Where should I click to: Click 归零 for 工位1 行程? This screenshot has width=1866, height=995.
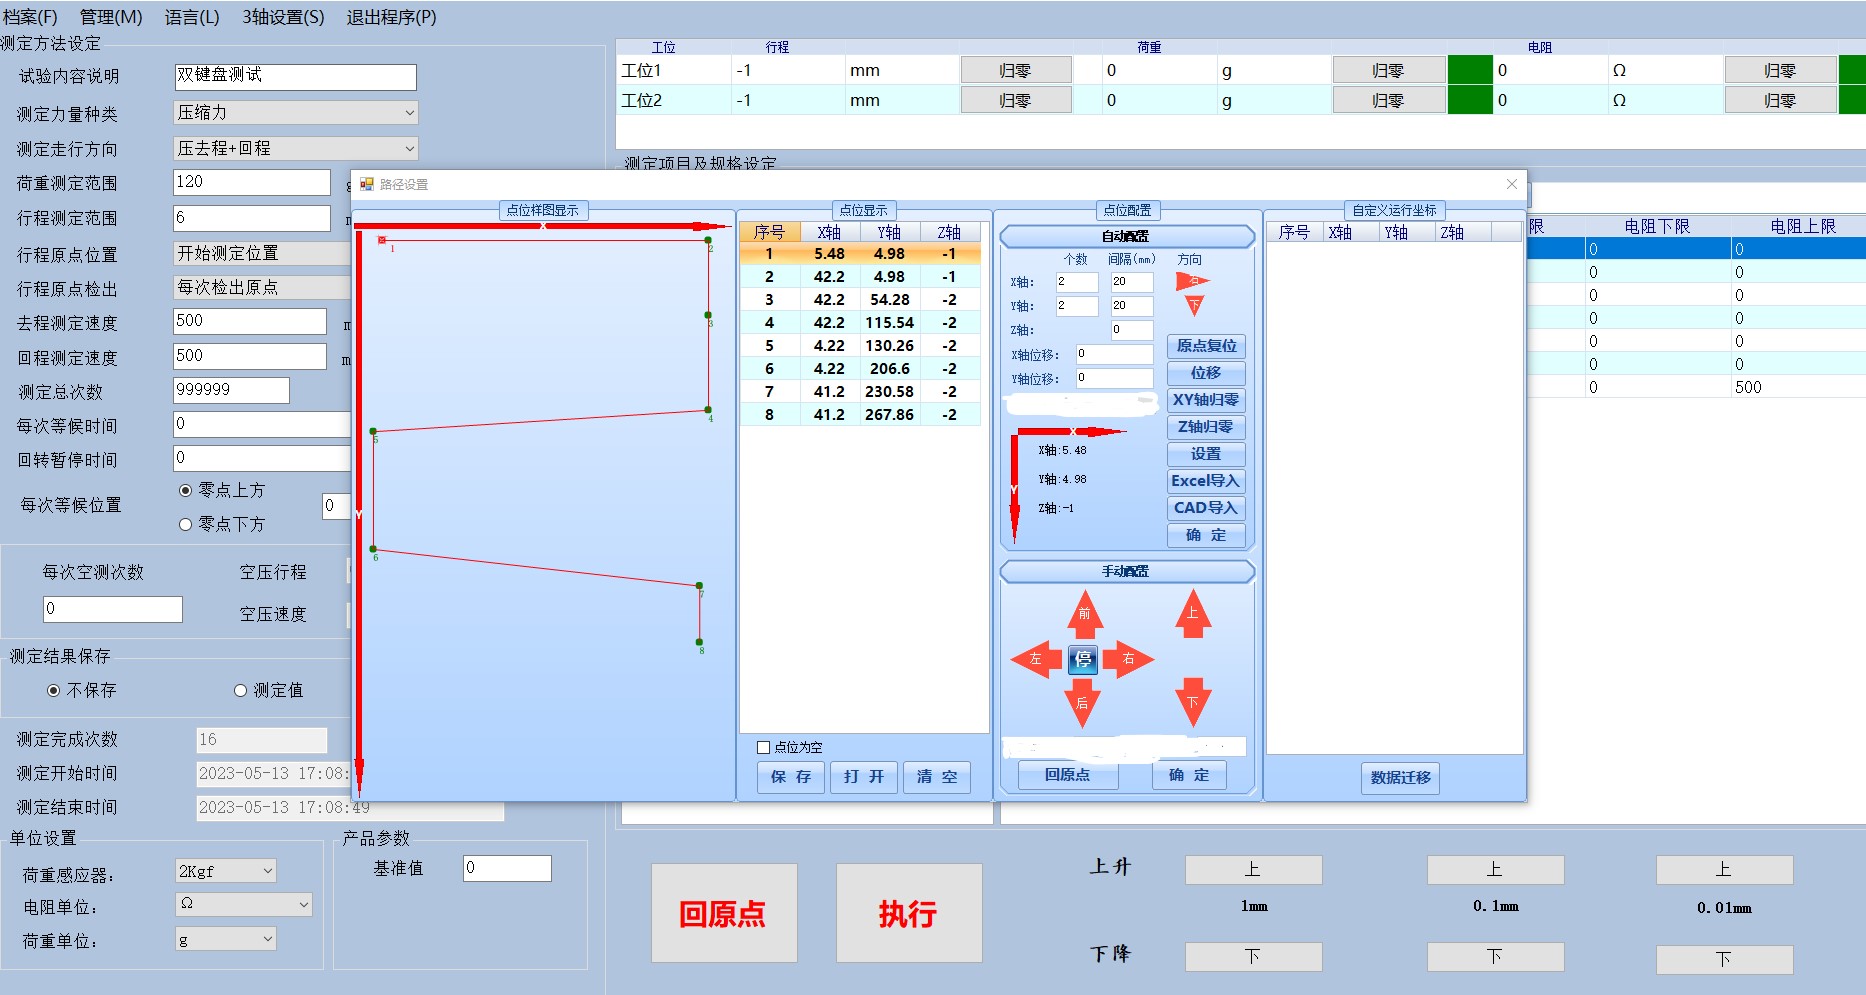1016,70
